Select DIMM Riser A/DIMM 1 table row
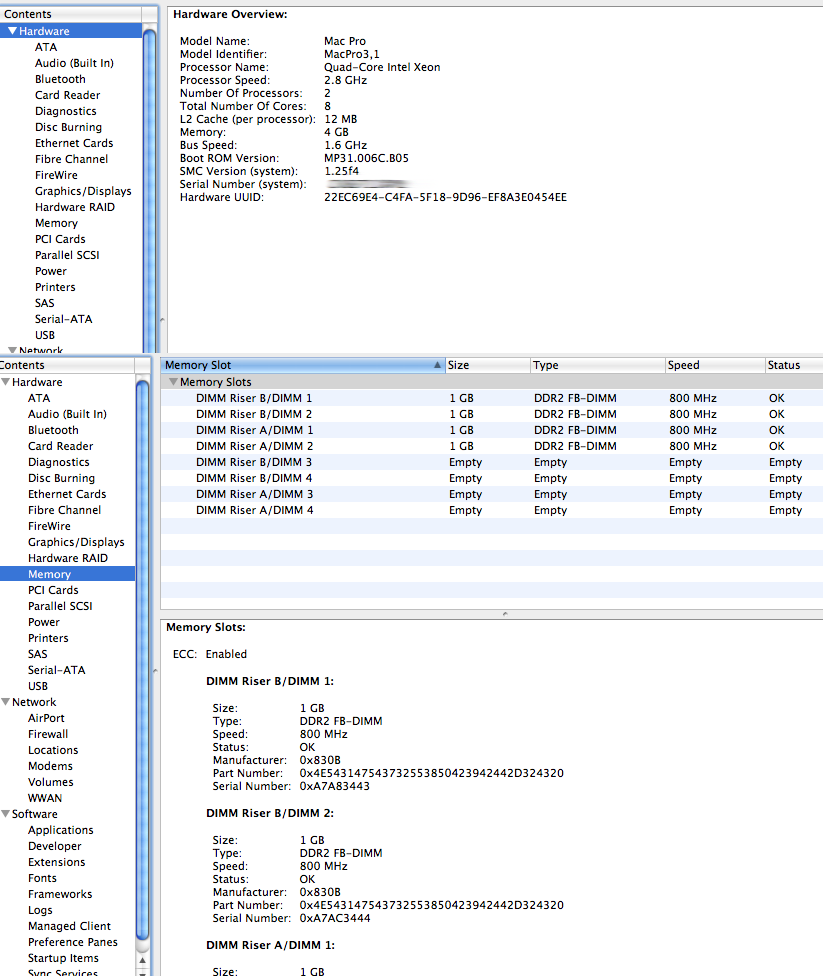 (x=492, y=430)
